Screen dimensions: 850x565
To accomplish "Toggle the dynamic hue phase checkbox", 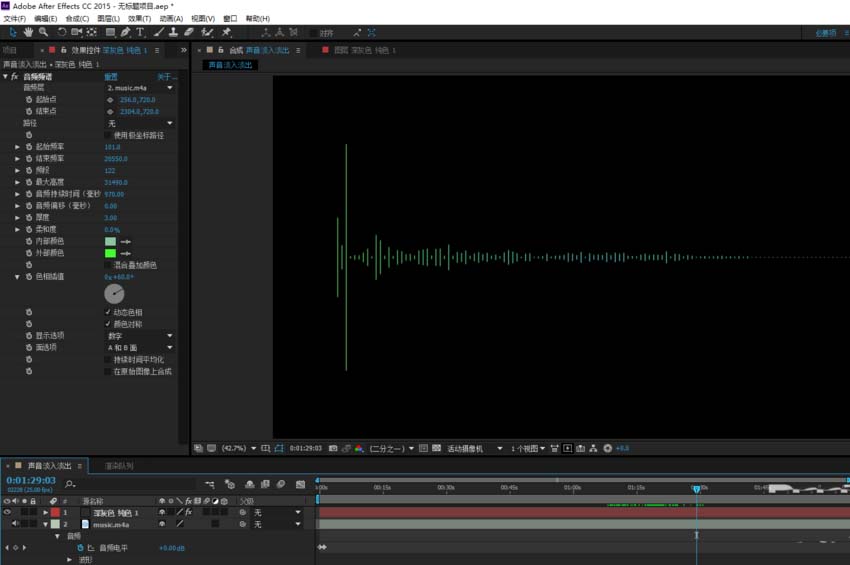I will tap(108, 312).
